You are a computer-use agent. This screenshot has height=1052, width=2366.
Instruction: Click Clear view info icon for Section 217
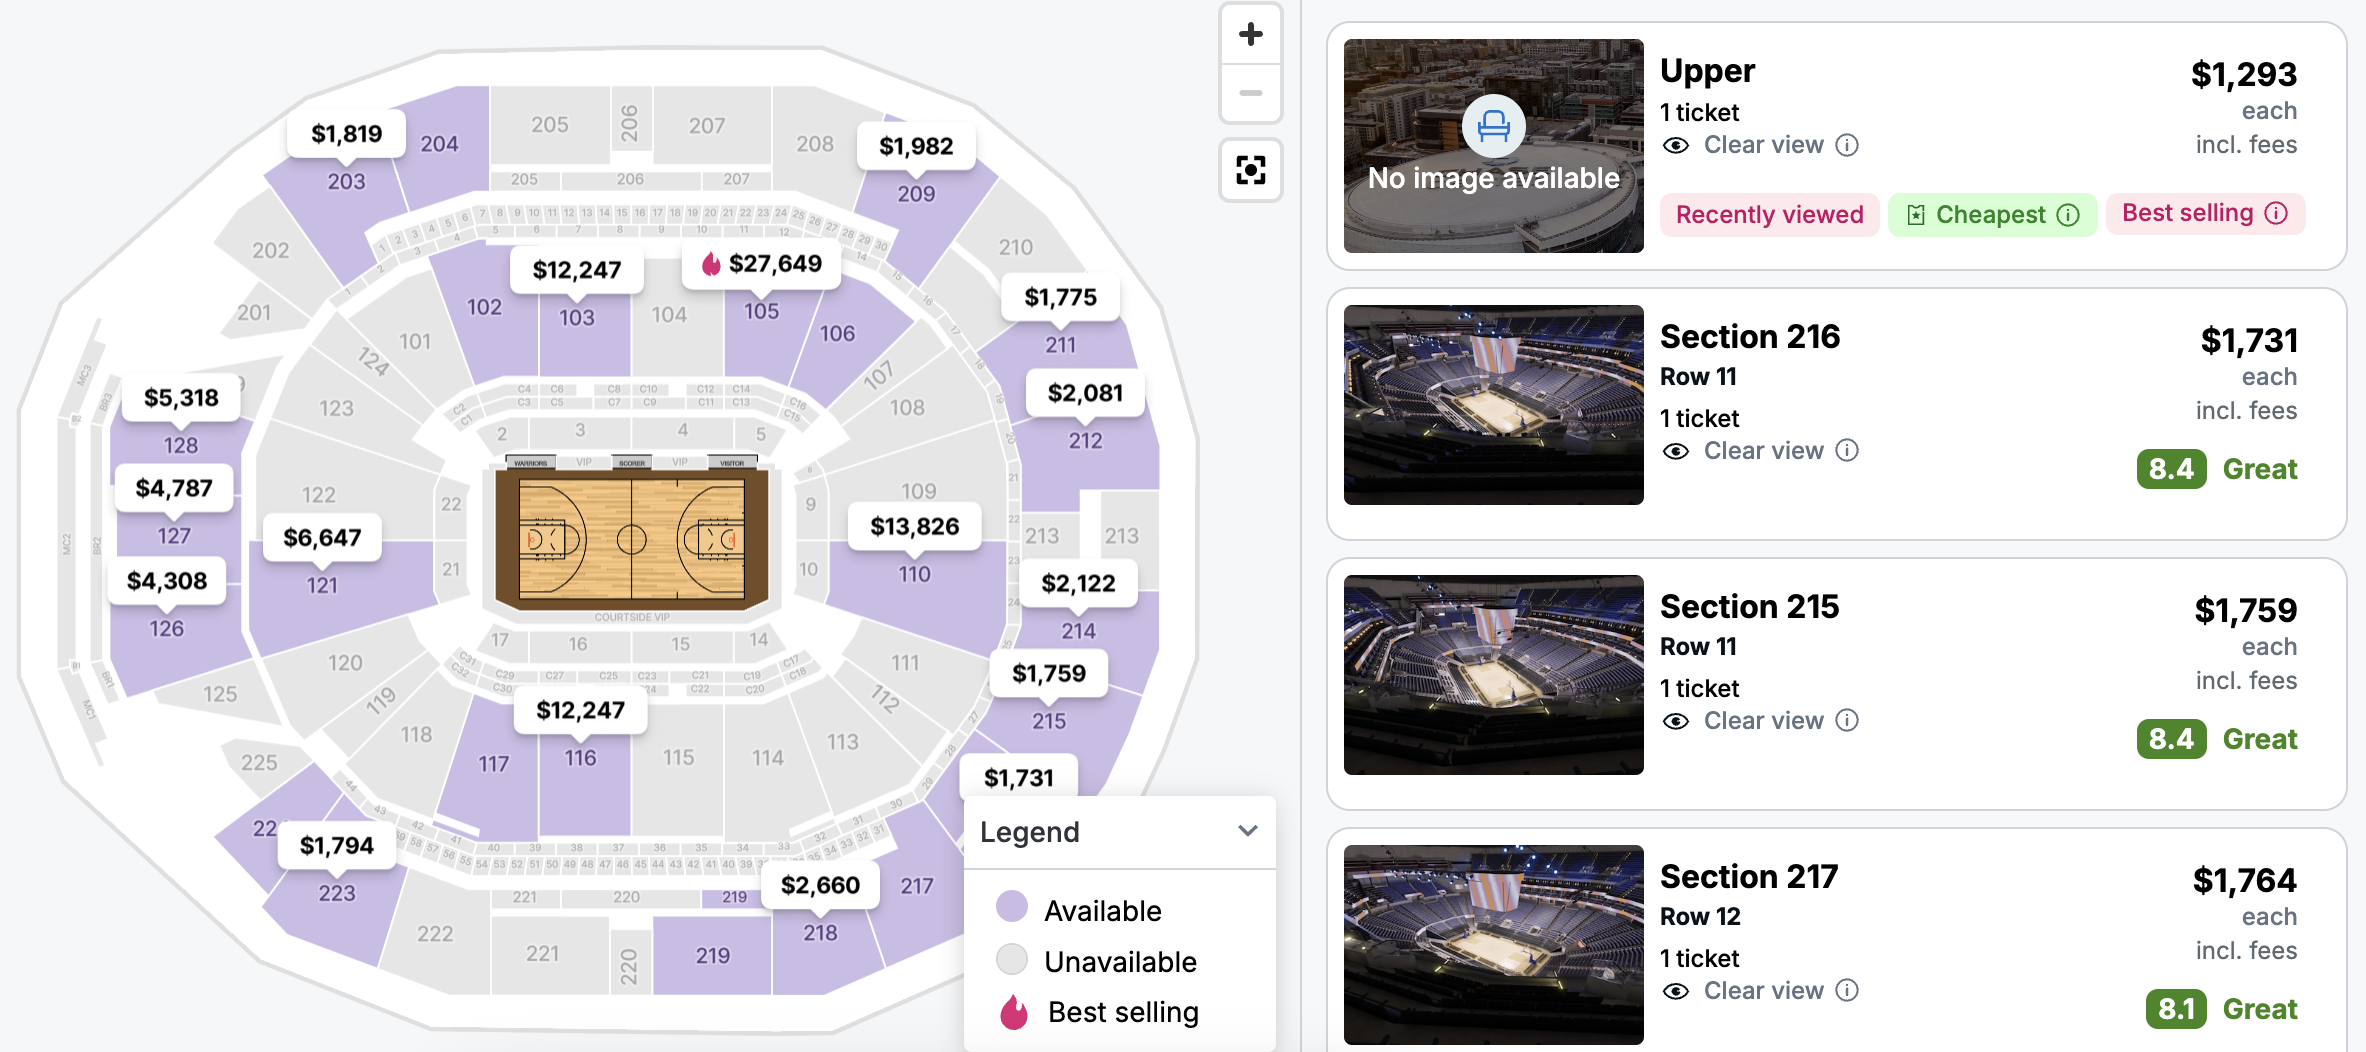[1848, 991]
